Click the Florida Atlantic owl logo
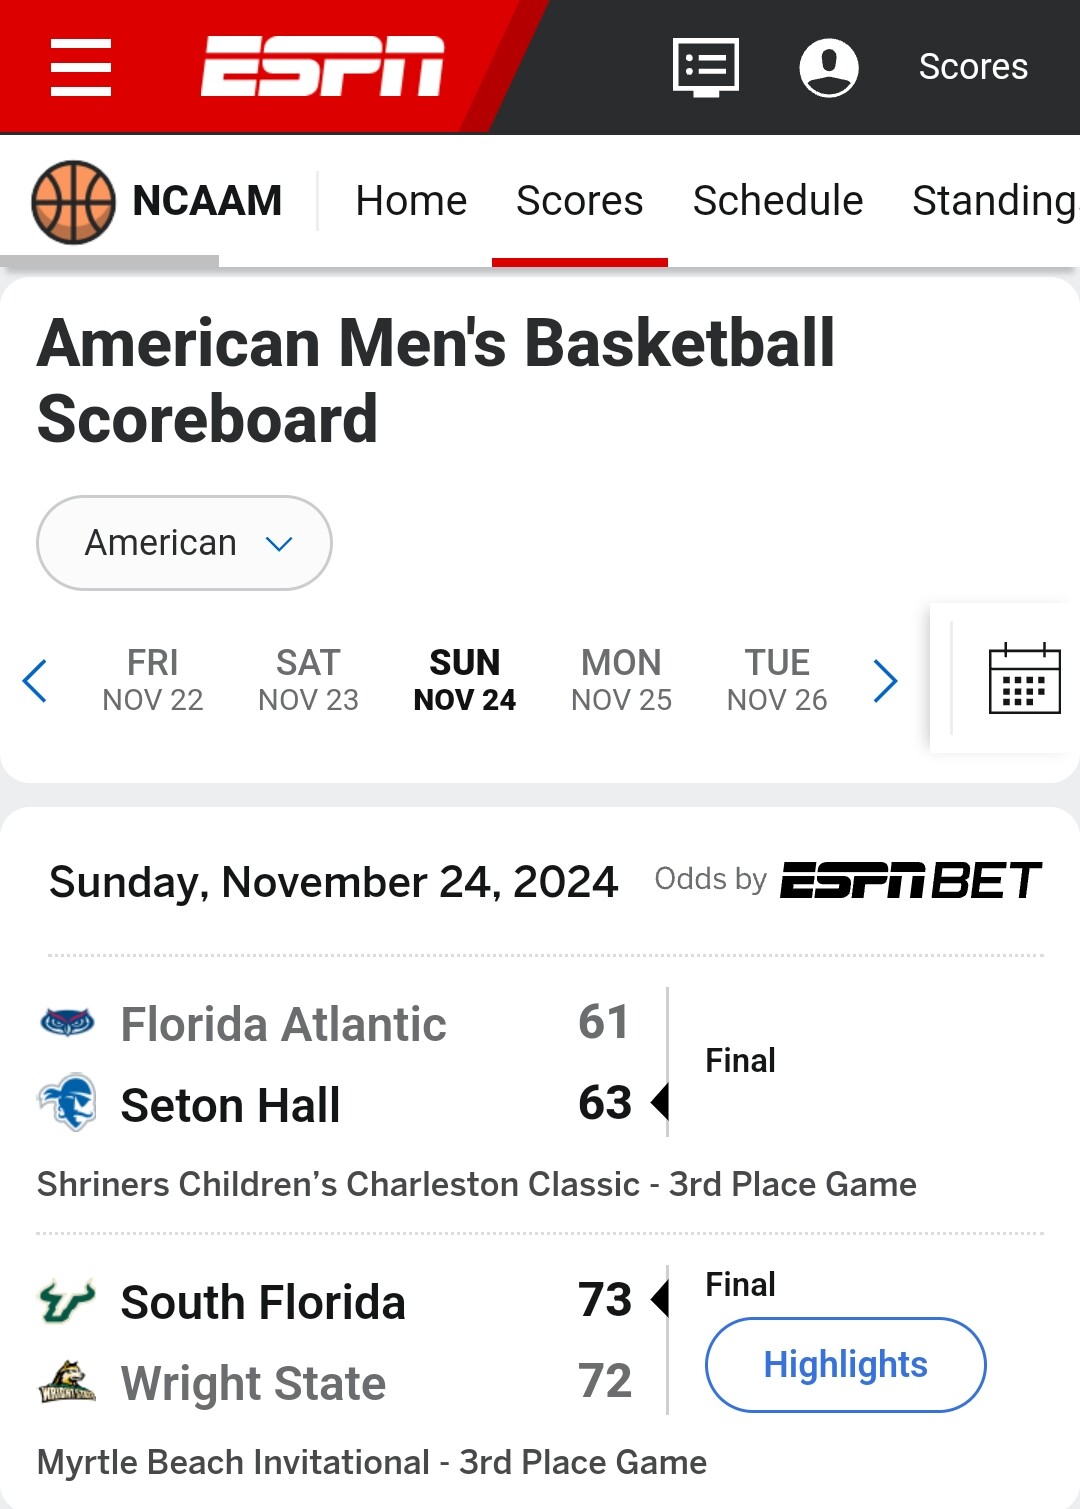The height and width of the screenshot is (1509, 1080). [x=67, y=1022]
